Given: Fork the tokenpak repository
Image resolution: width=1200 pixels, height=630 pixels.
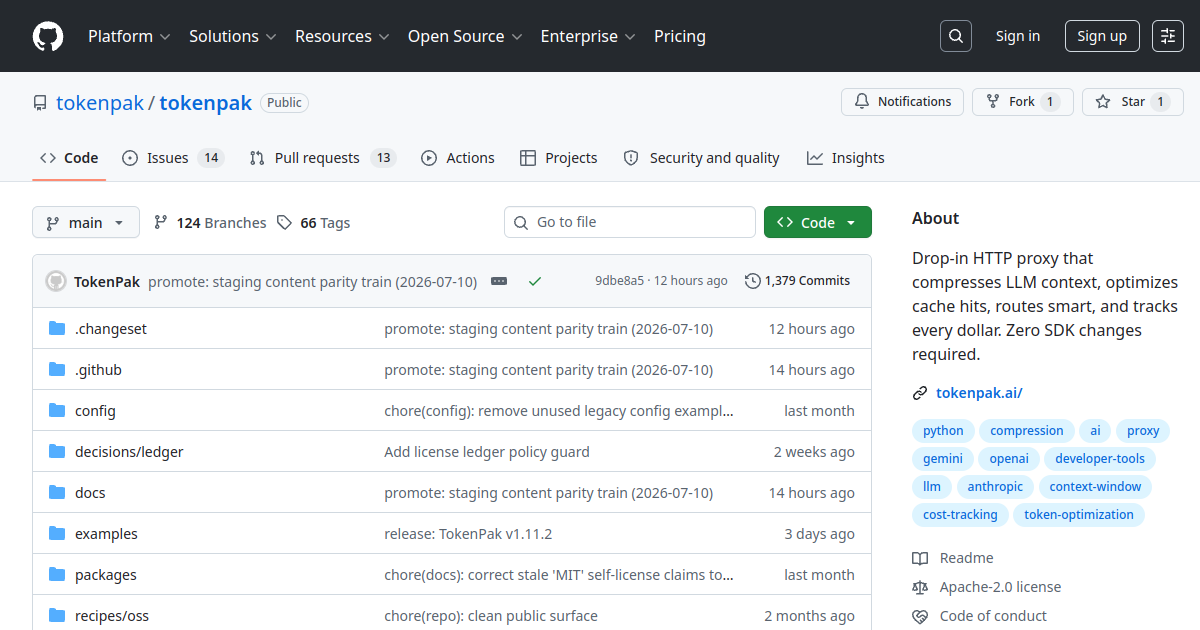Looking at the screenshot, I should point(1023,102).
